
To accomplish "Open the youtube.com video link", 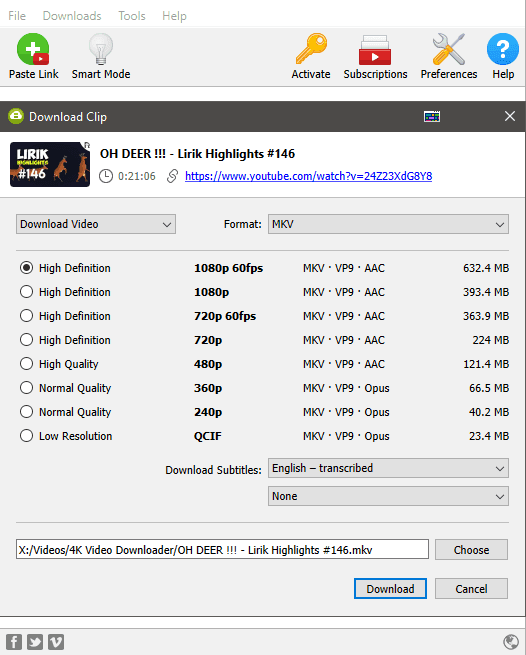I will (308, 176).
